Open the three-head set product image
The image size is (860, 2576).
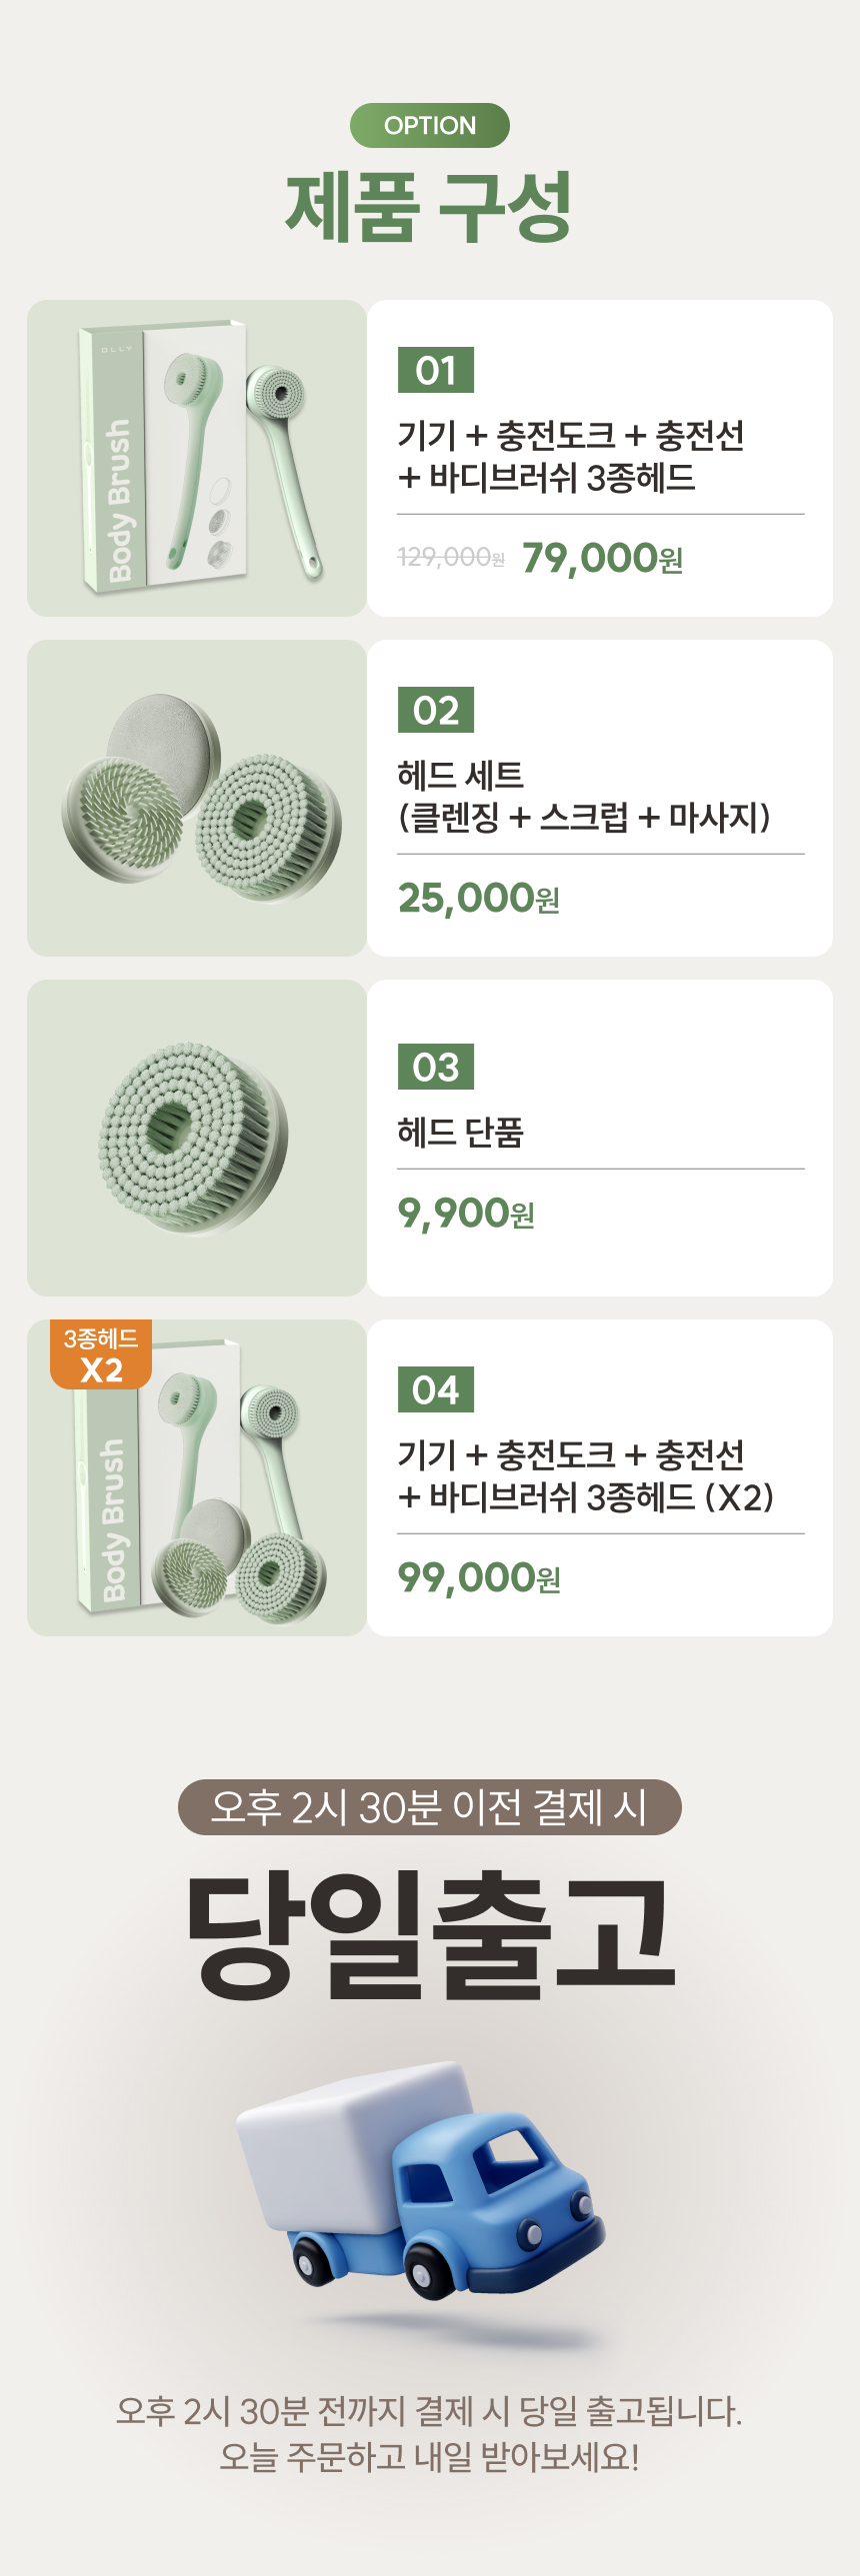click(197, 798)
